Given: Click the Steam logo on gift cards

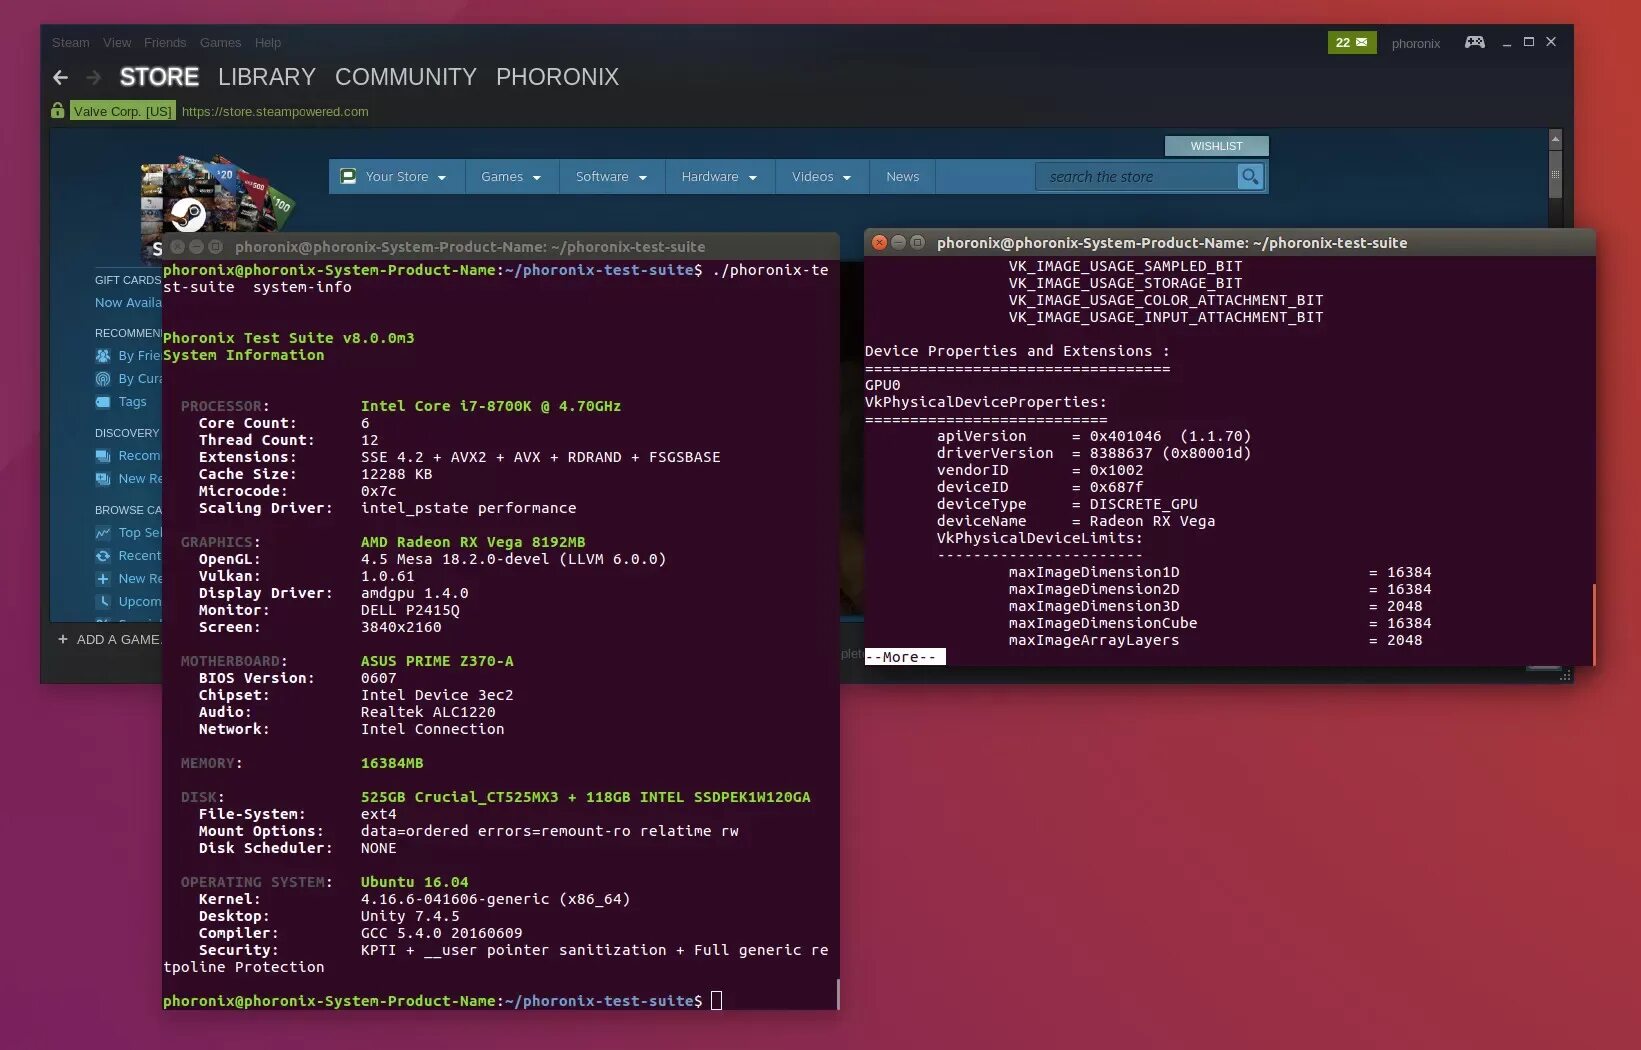Looking at the screenshot, I should click(x=188, y=214).
